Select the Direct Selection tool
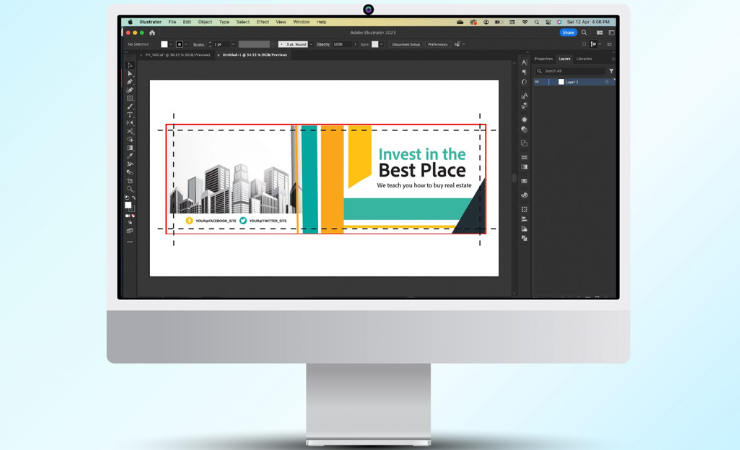The width and height of the screenshot is (740, 450). click(130, 73)
